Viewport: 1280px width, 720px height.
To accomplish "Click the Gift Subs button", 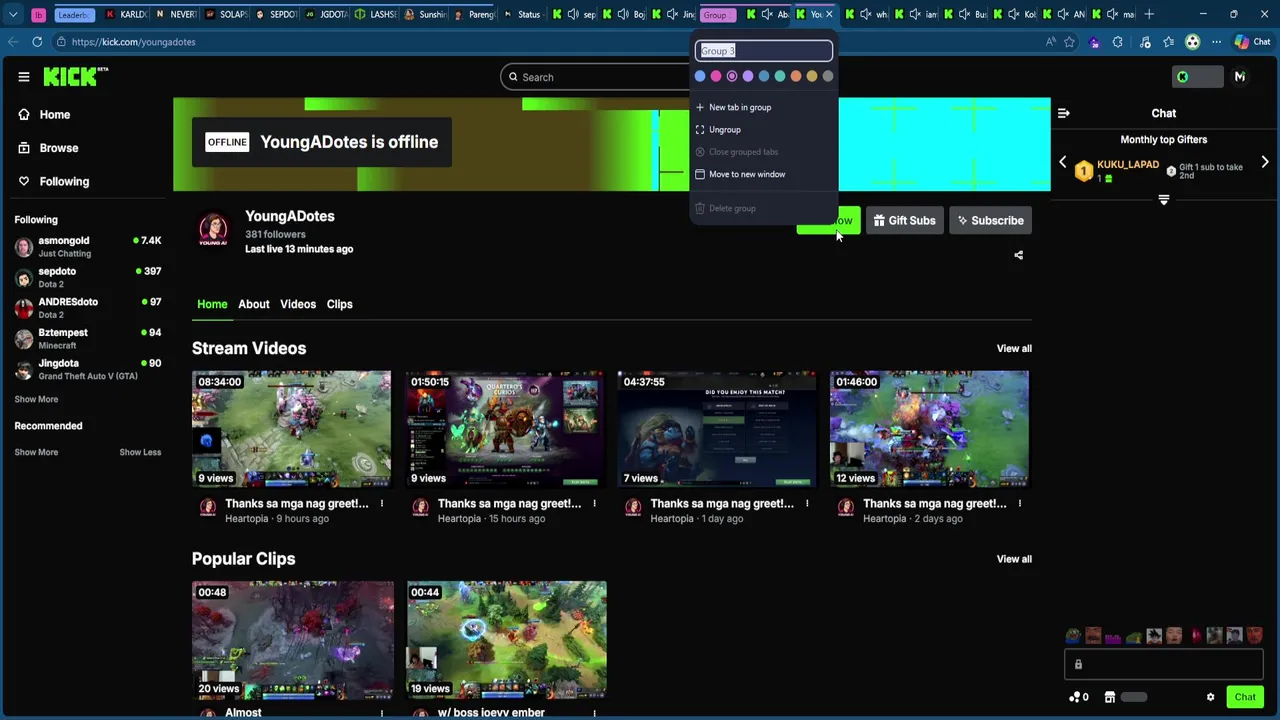I will [904, 221].
